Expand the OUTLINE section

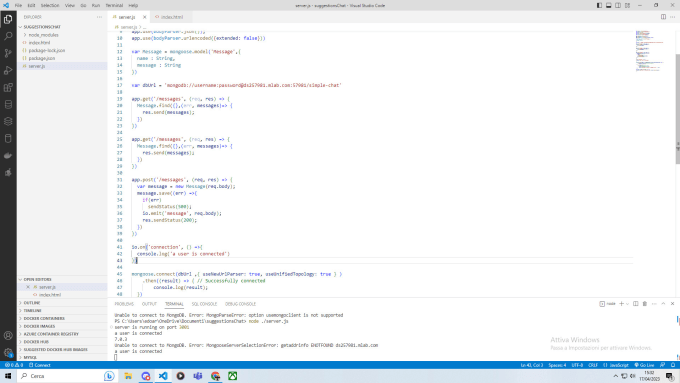click(x=32, y=303)
